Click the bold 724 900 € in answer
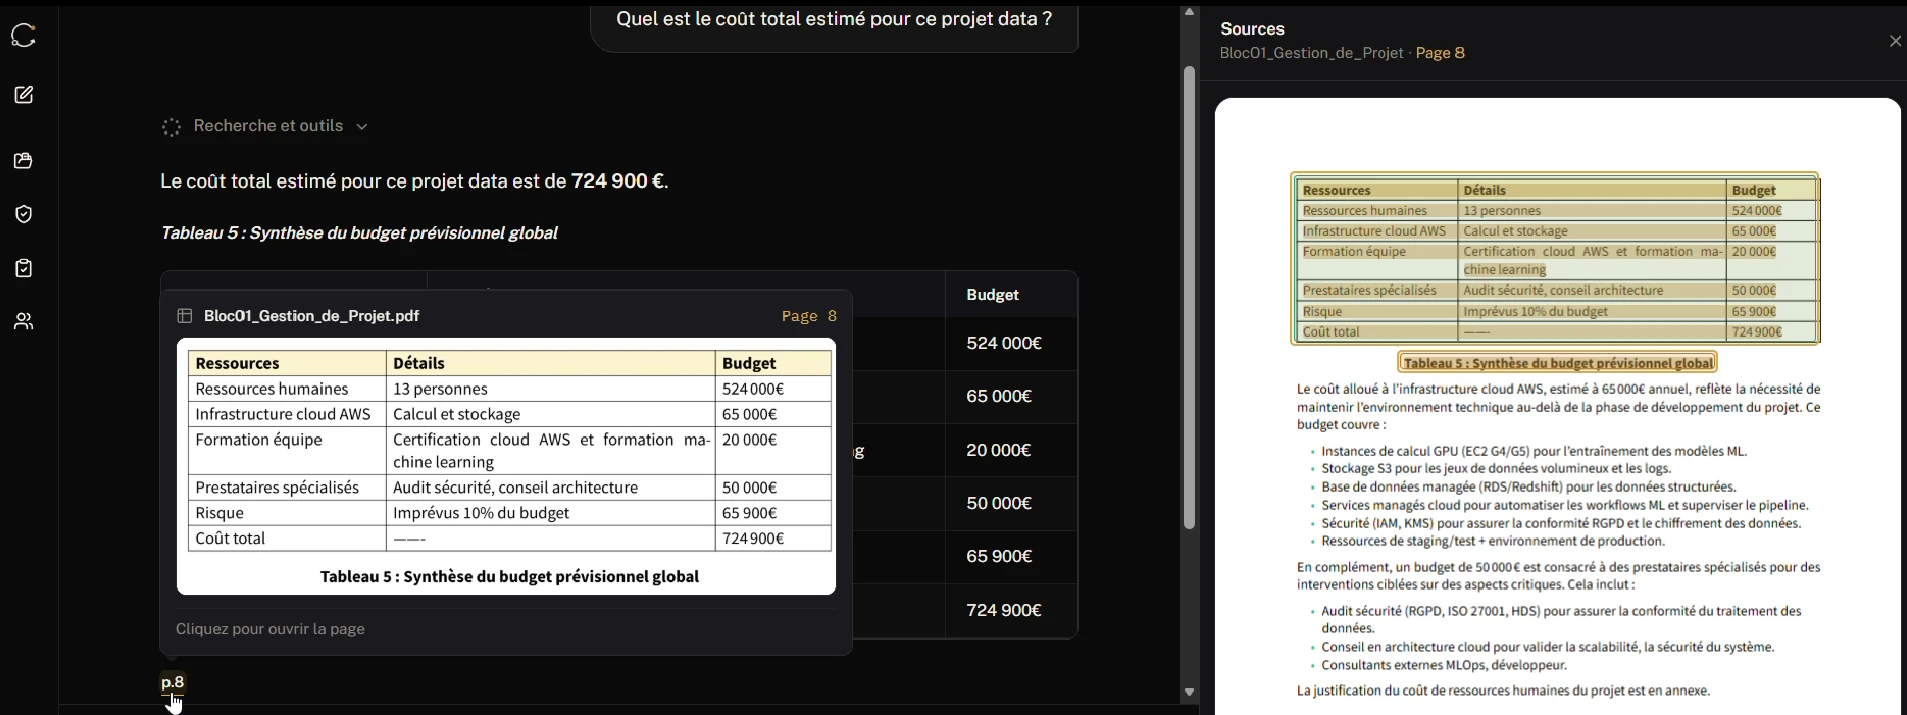1907x715 pixels. (617, 181)
